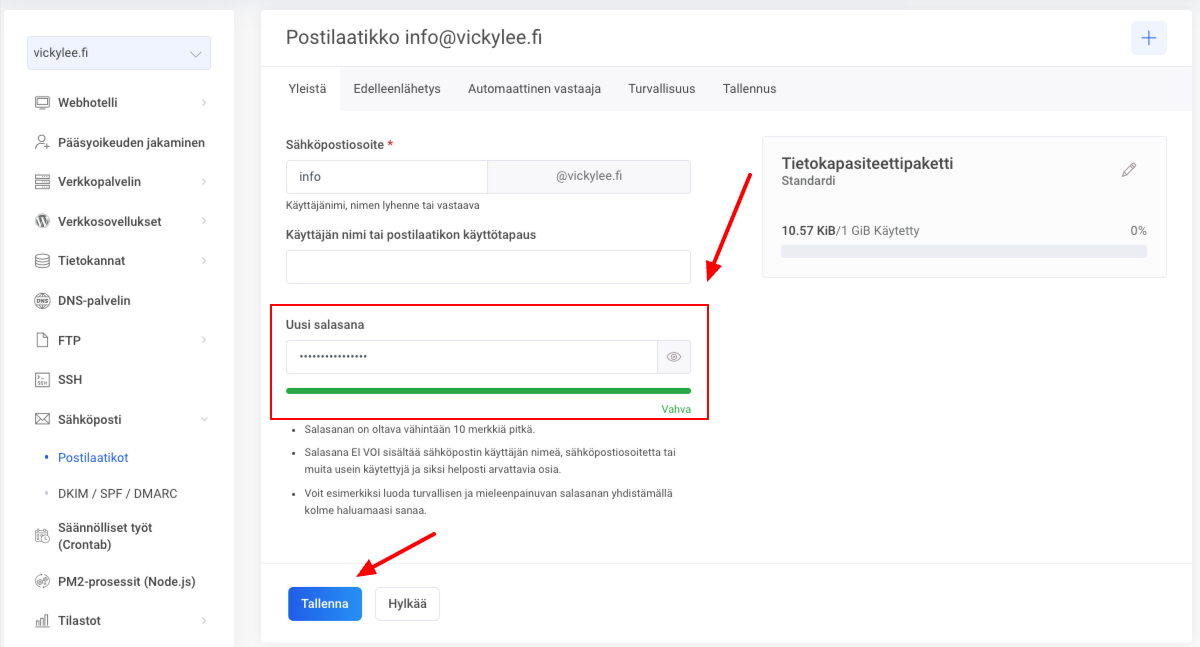Collapse the Sähköposti section chevron
Screen dimensions: 1200x647
point(203,420)
